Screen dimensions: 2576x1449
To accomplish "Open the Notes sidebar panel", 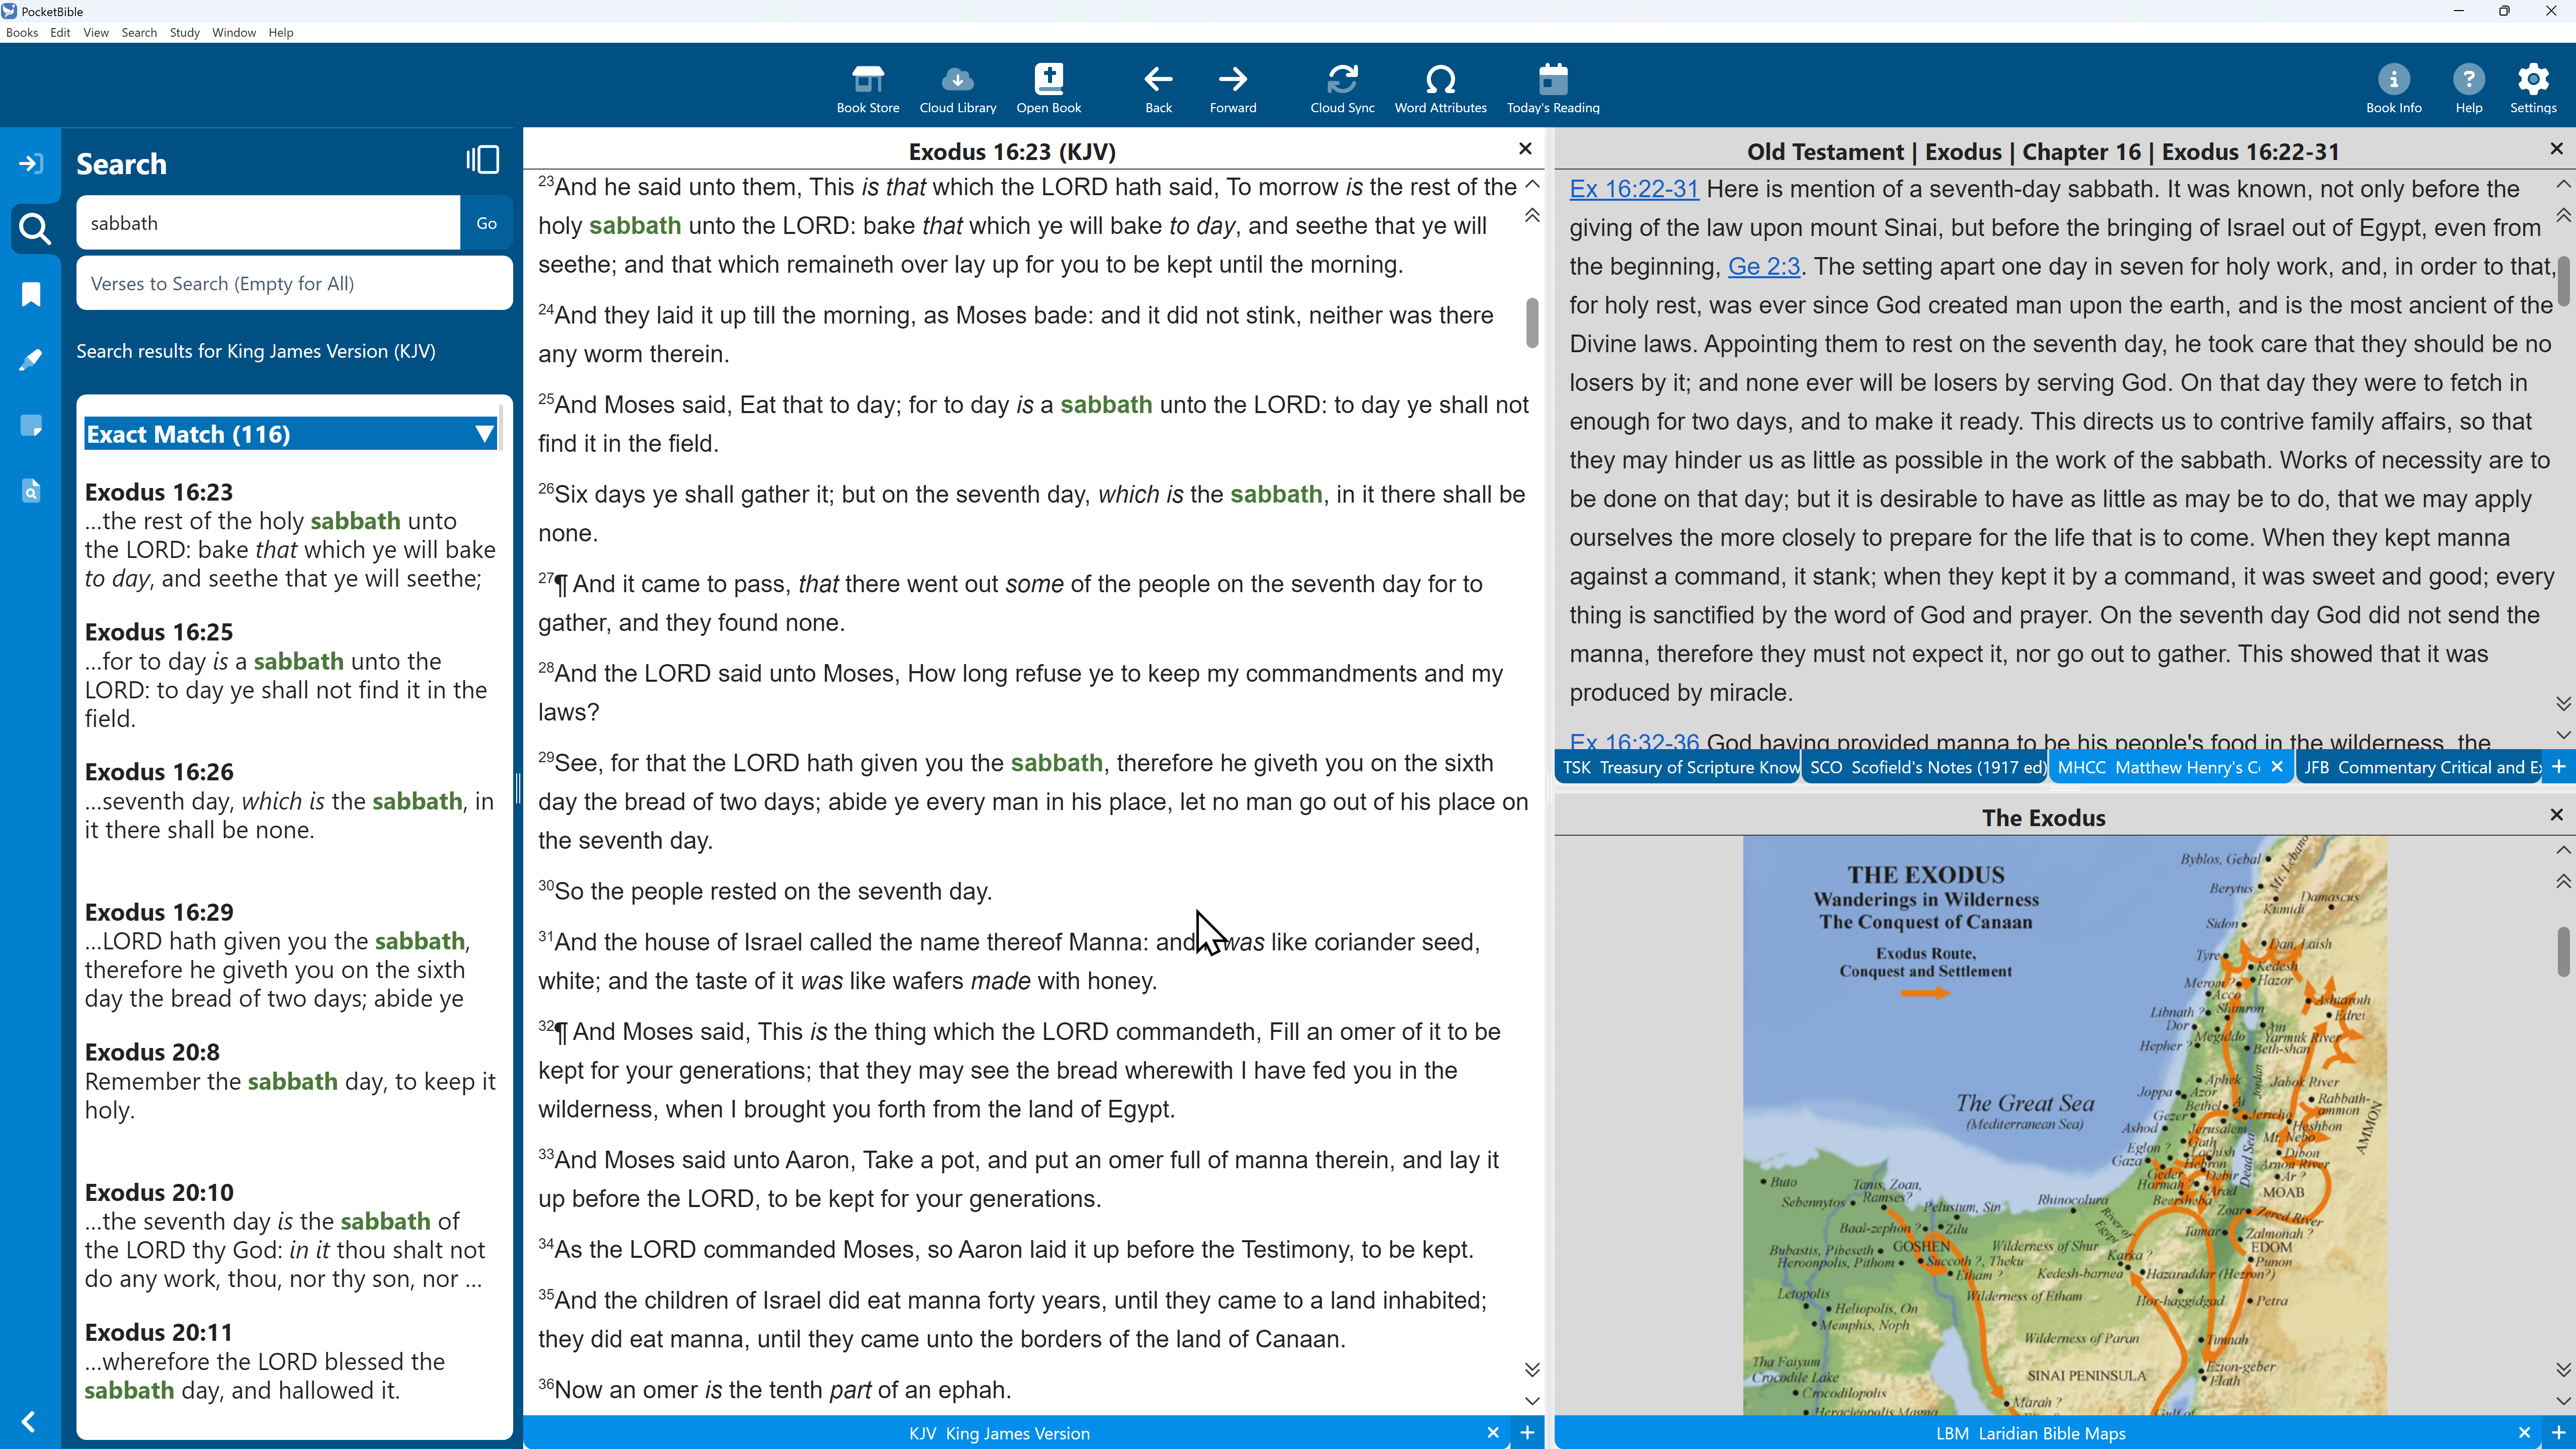I will coord(31,425).
